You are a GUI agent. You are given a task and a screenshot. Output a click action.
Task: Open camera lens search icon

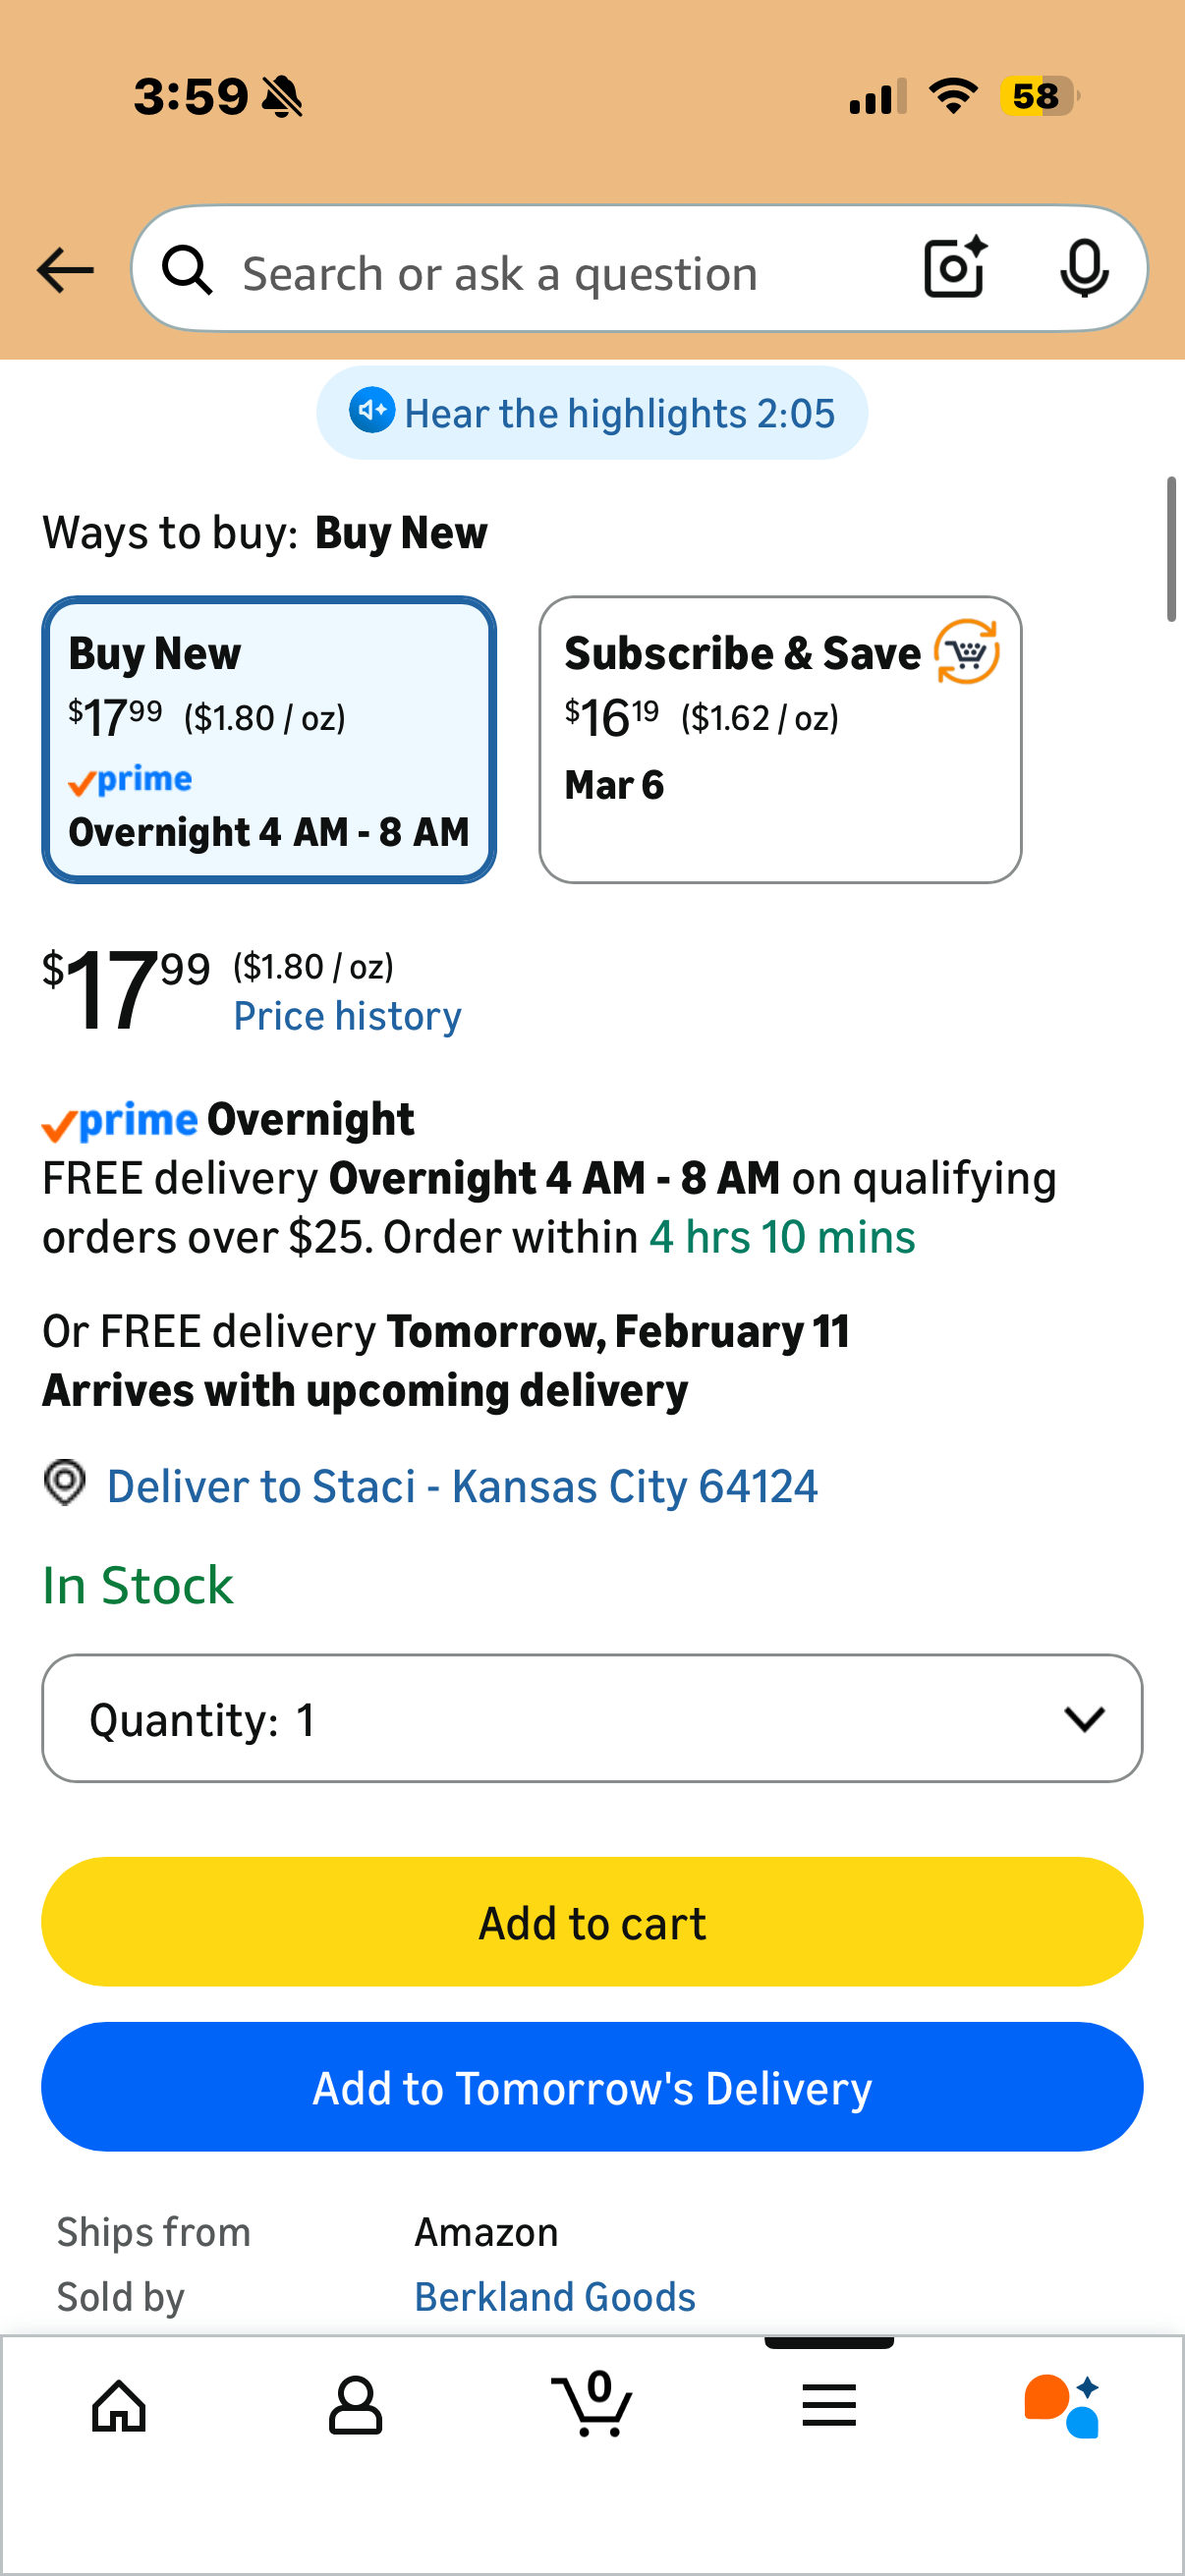pyautogui.click(x=955, y=268)
